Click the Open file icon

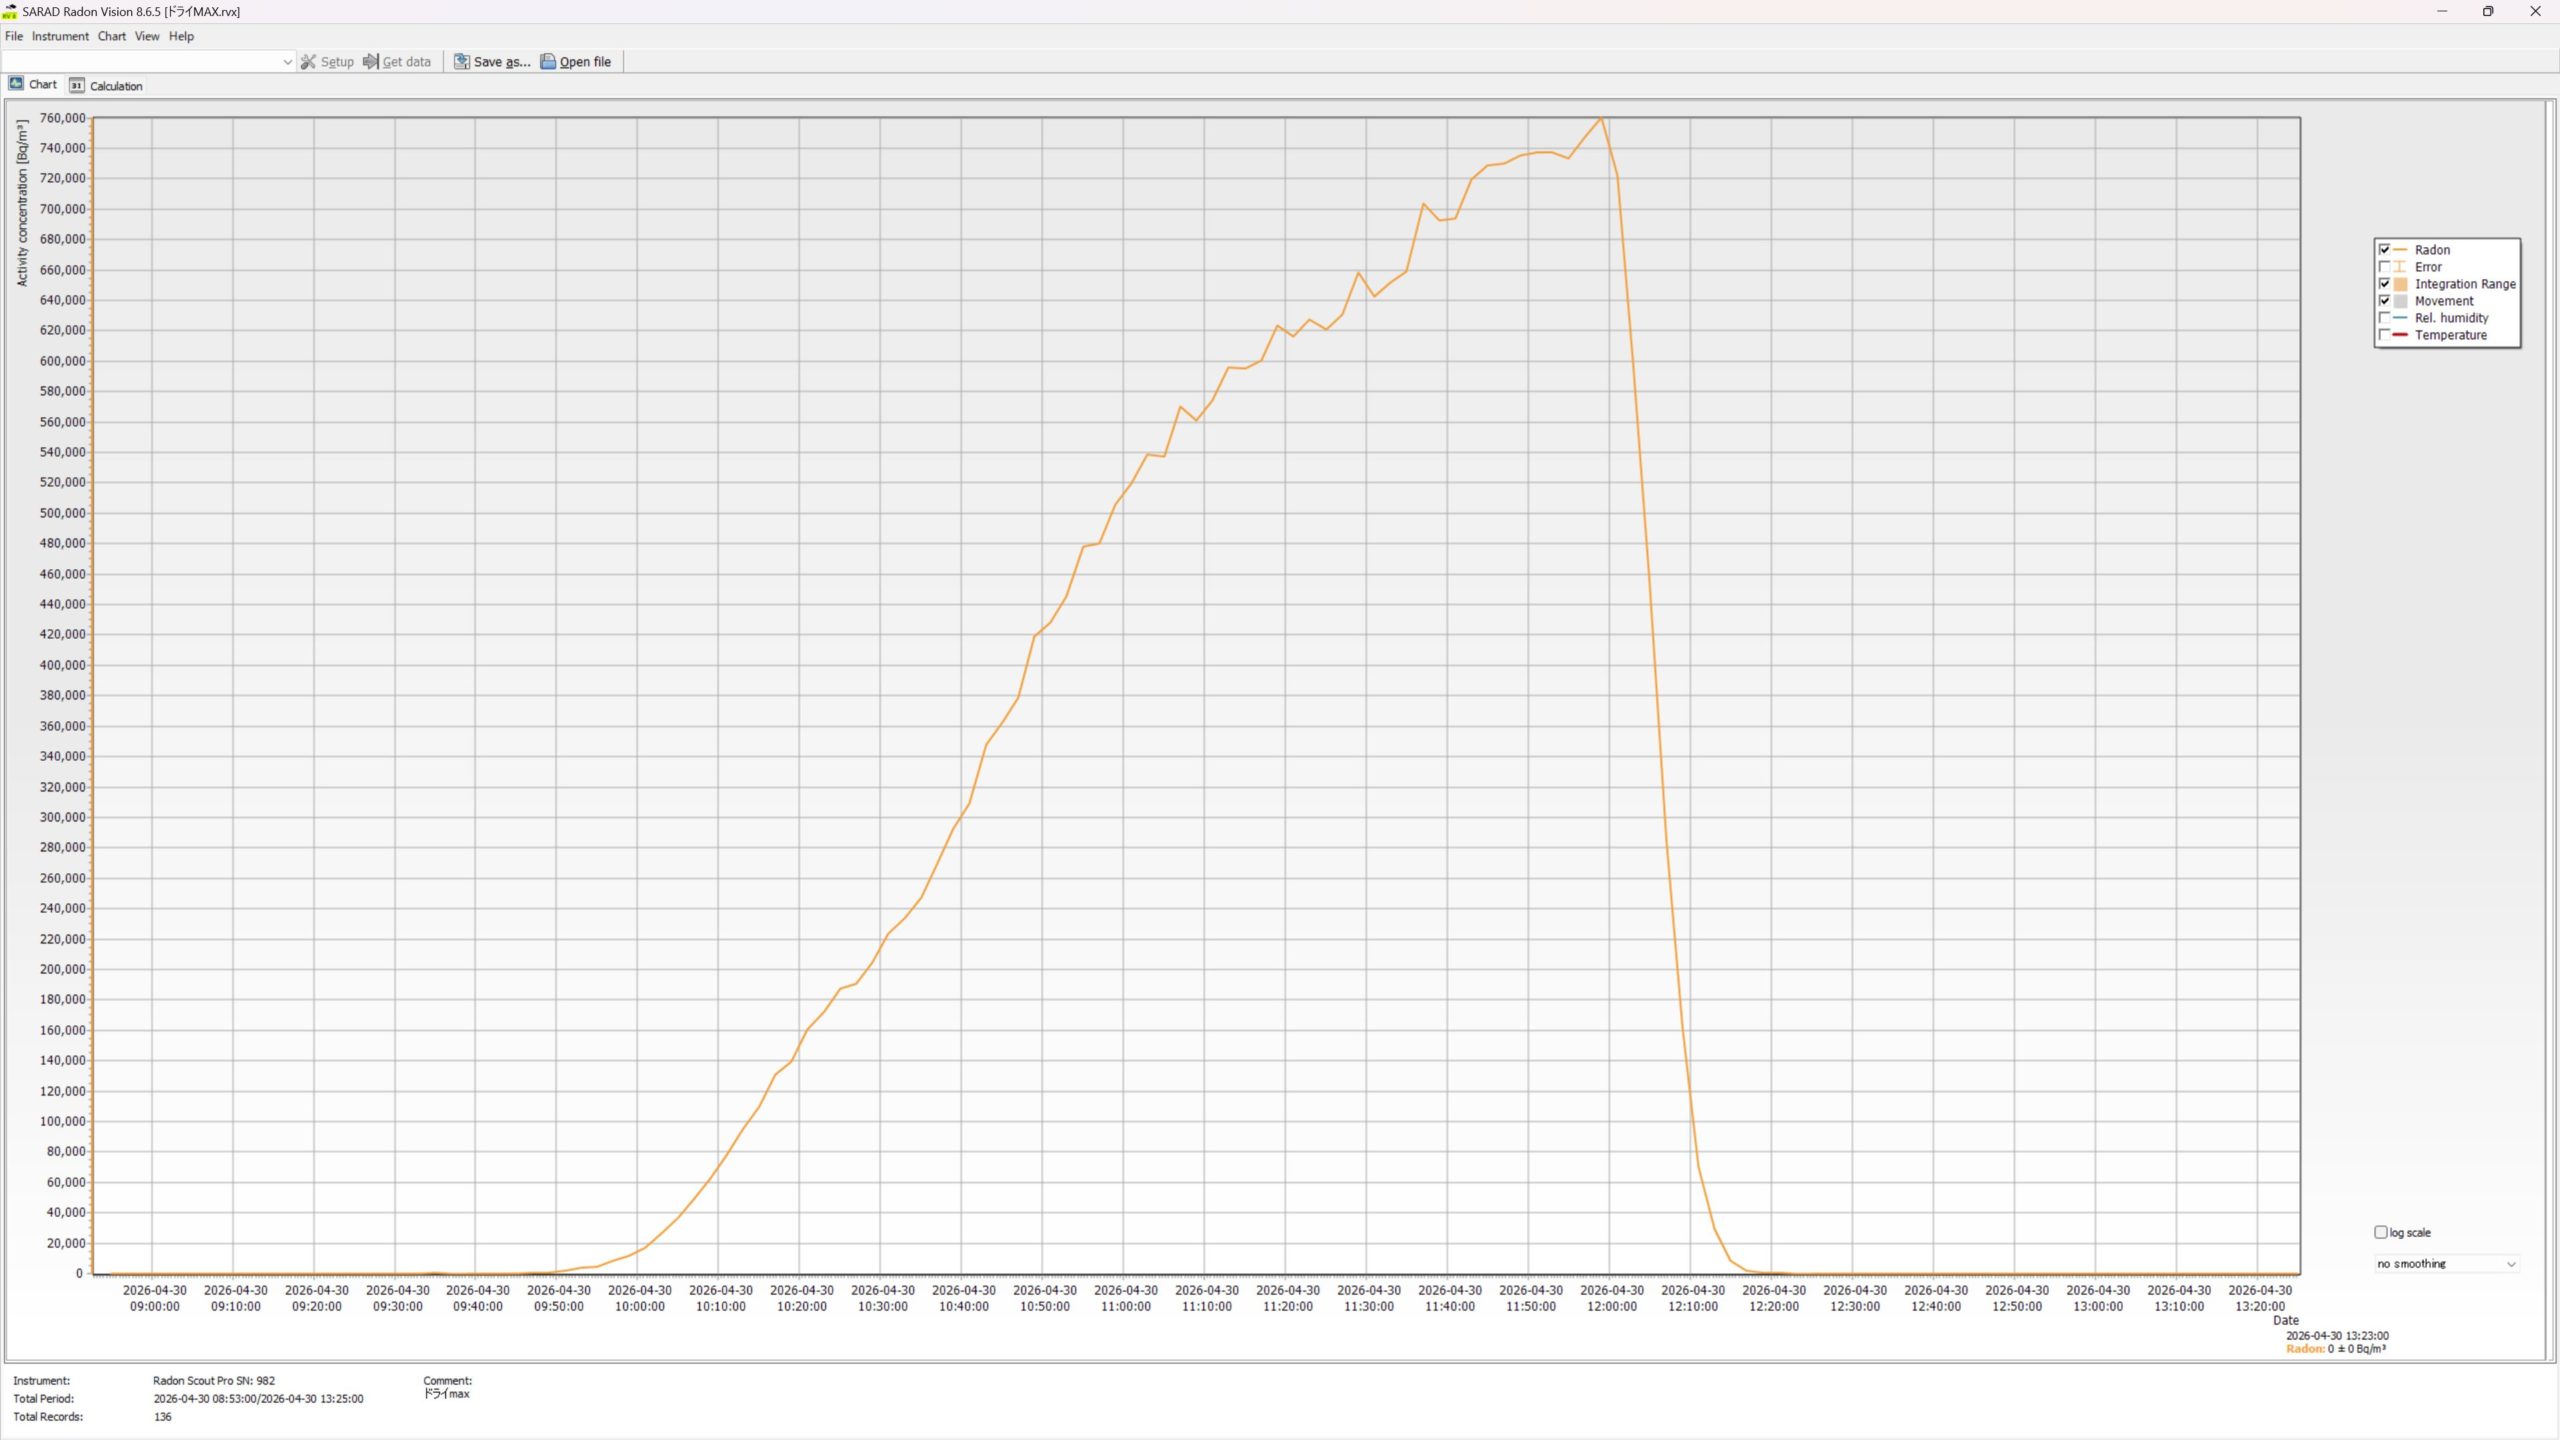coord(548,61)
